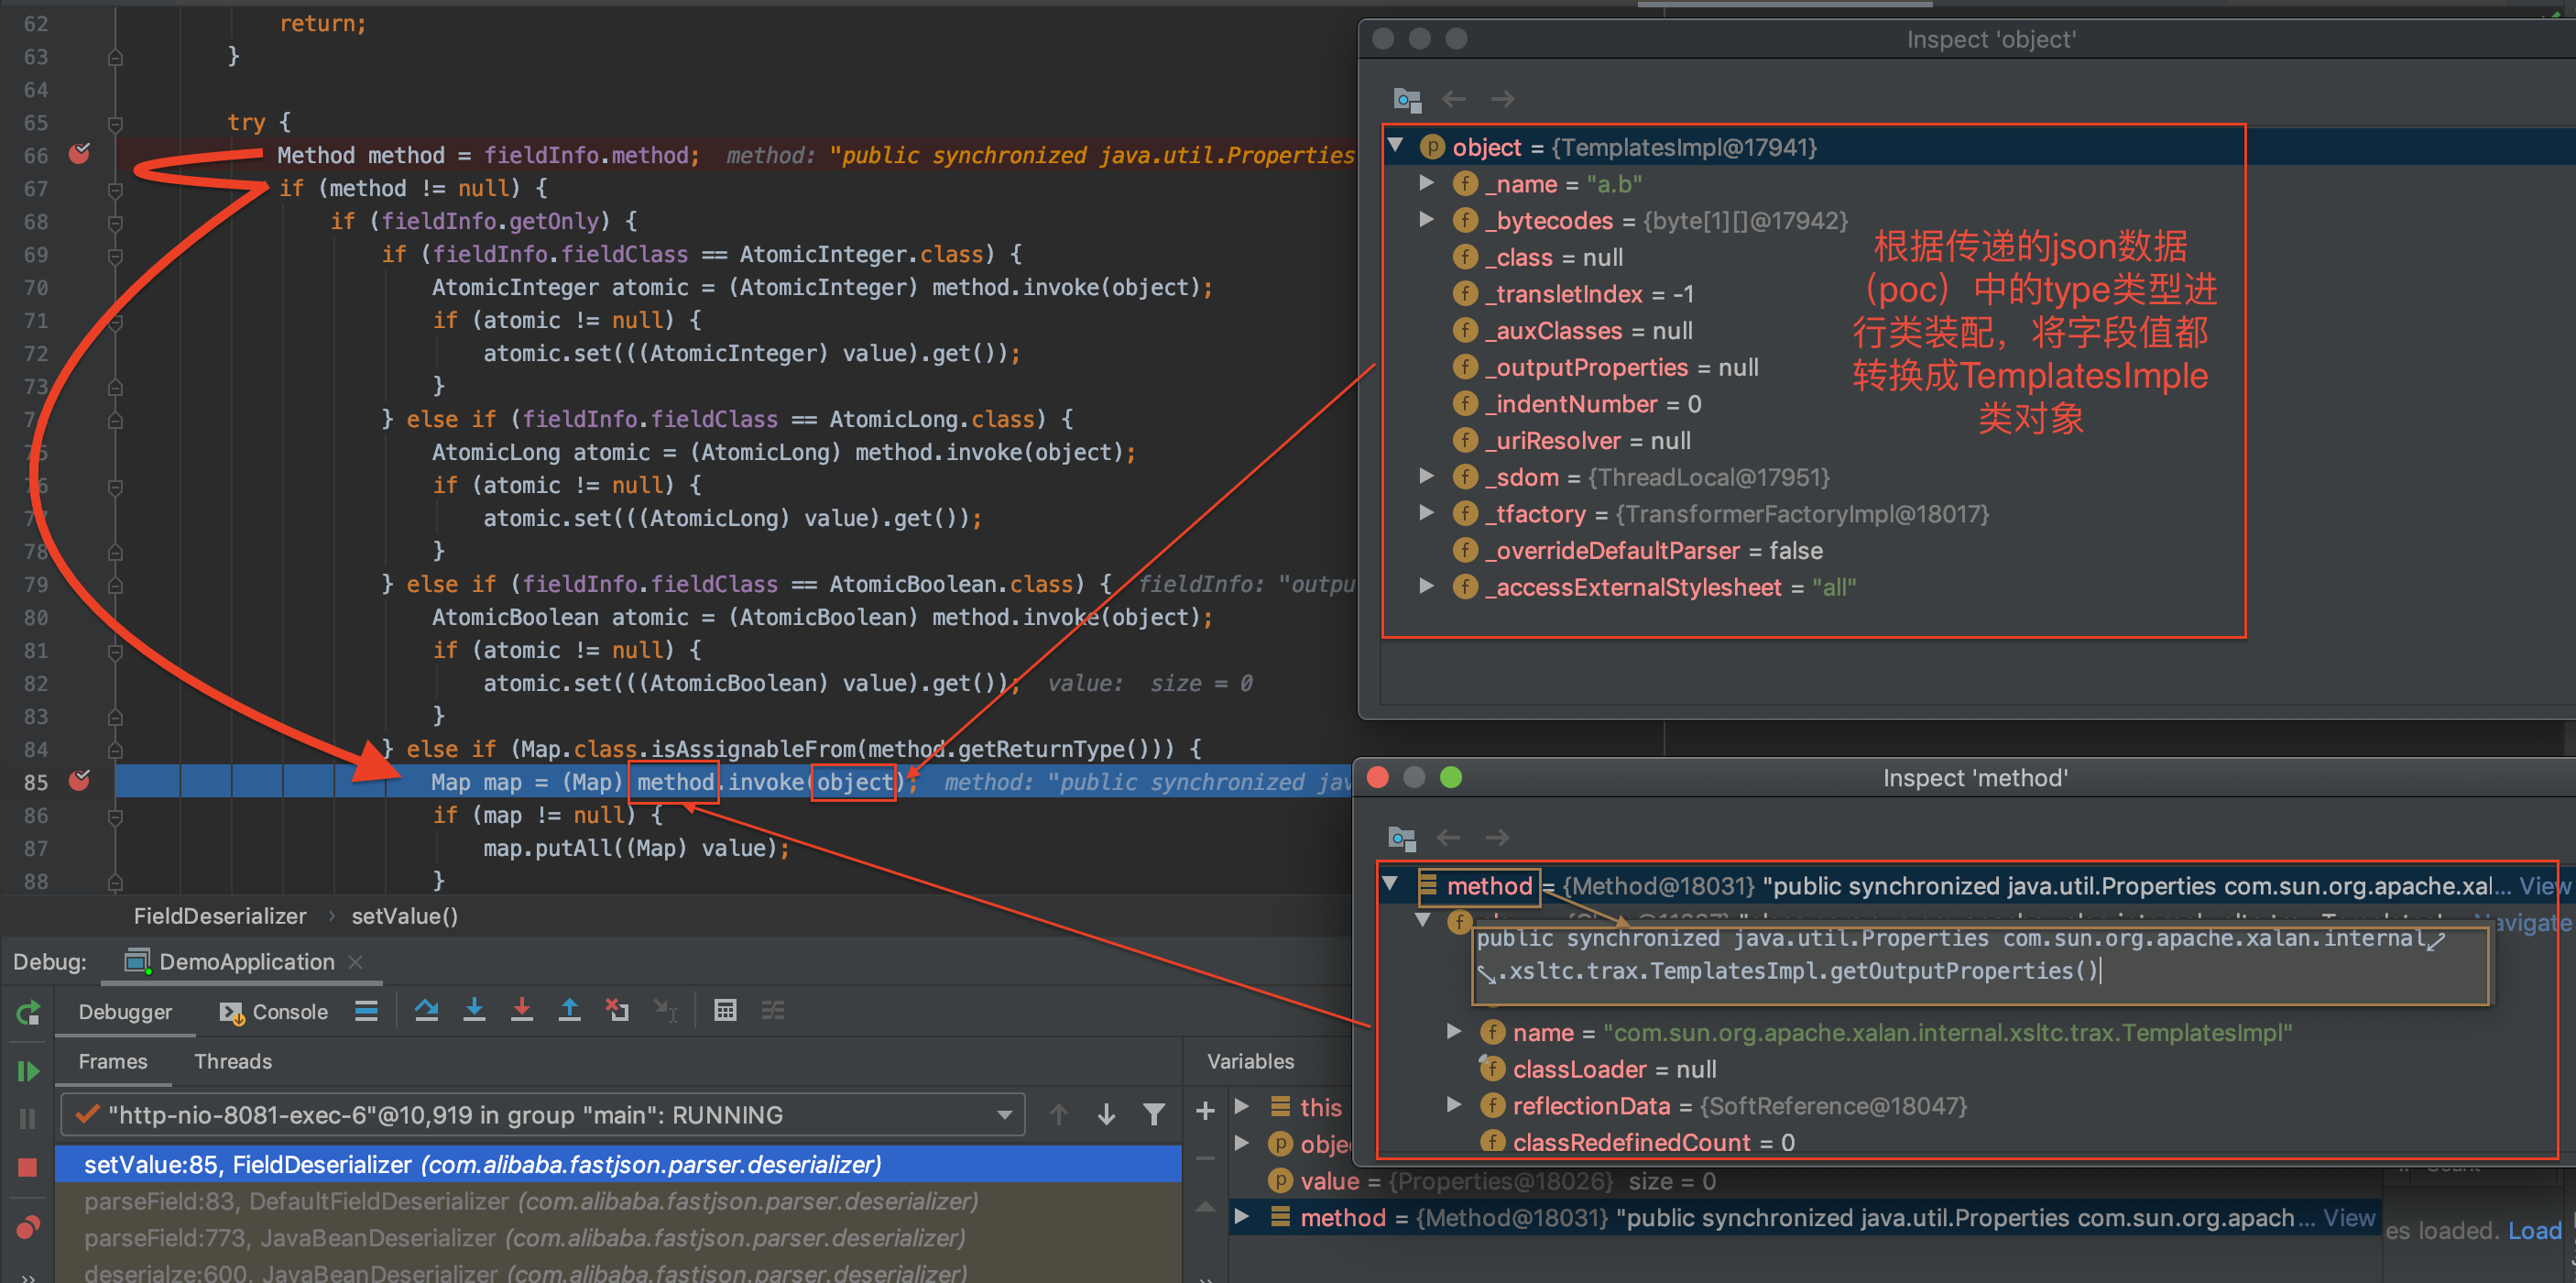
Task: Open the thread selector dropdown
Action: [x=542, y=1115]
